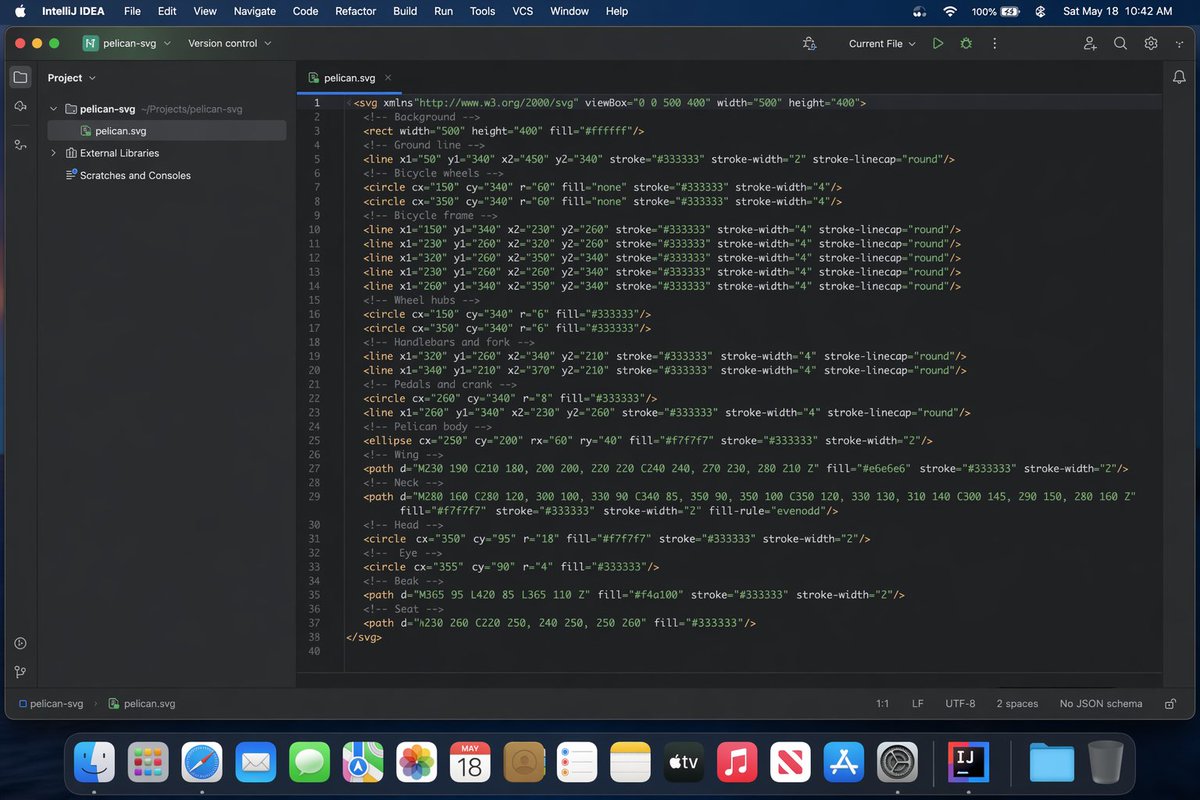
Task: Open the Services run icon in left strip
Action: [x=20, y=643]
